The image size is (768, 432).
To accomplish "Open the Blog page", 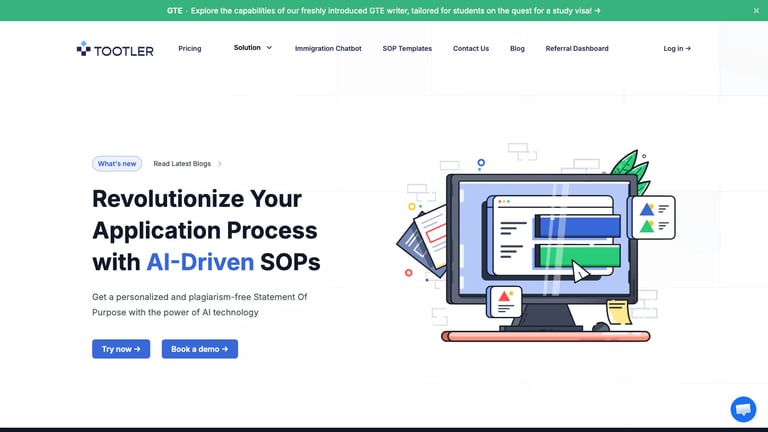I will click(x=517, y=48).
